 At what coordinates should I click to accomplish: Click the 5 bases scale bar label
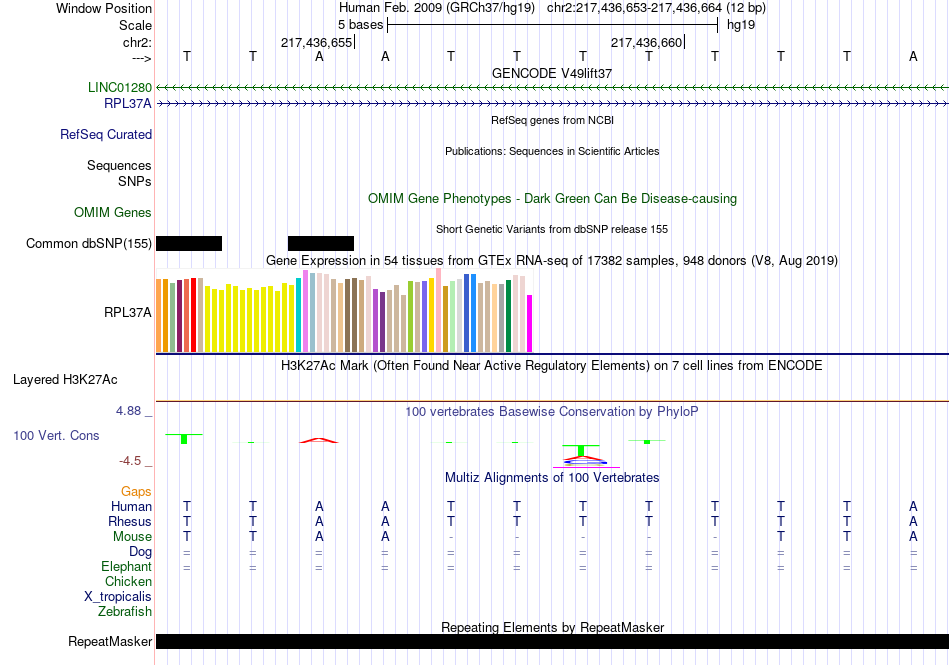point(360,25)
